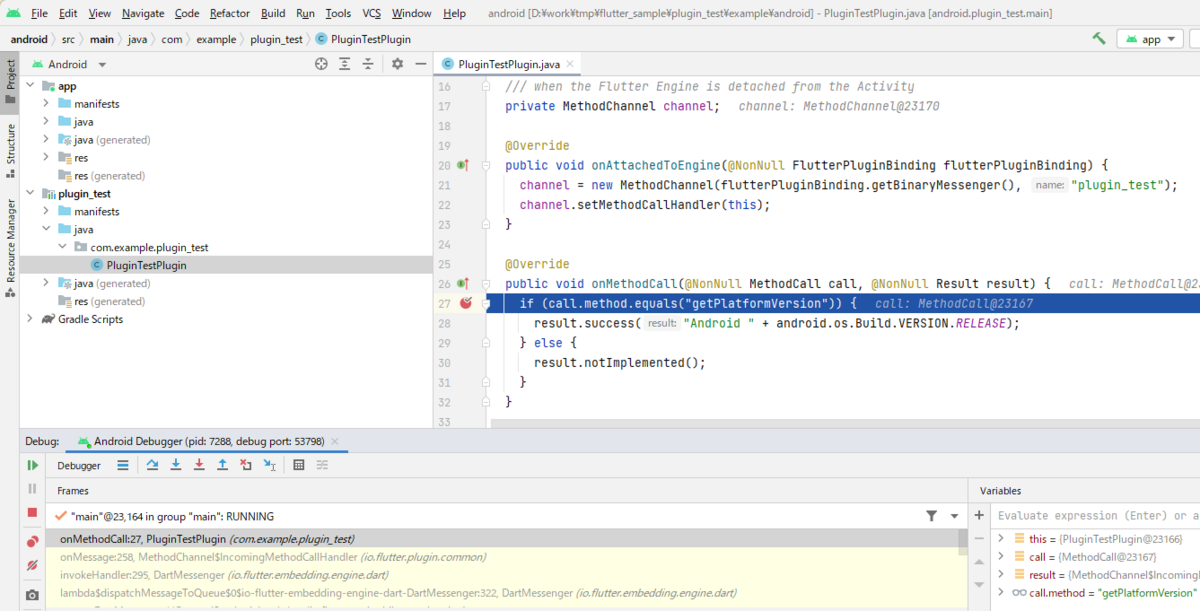Collapse the plugin_test module node
This screenshot has height=611, width=1200.
(x=30, y=194)
